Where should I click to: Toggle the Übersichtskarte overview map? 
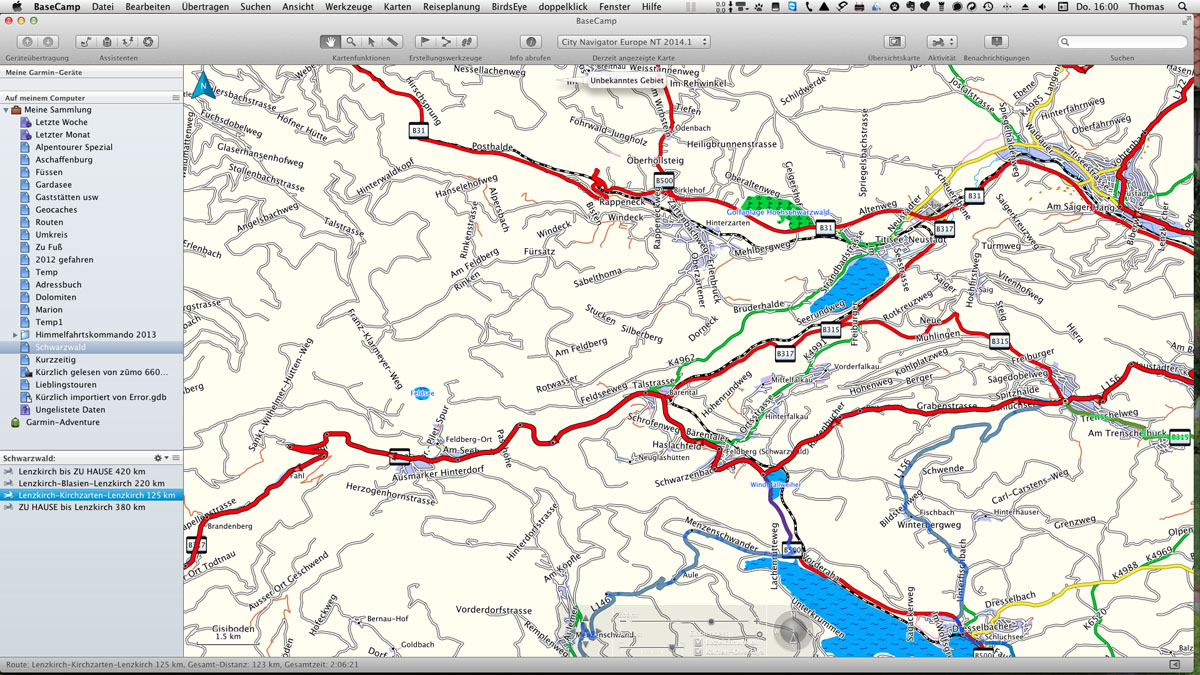895,42
